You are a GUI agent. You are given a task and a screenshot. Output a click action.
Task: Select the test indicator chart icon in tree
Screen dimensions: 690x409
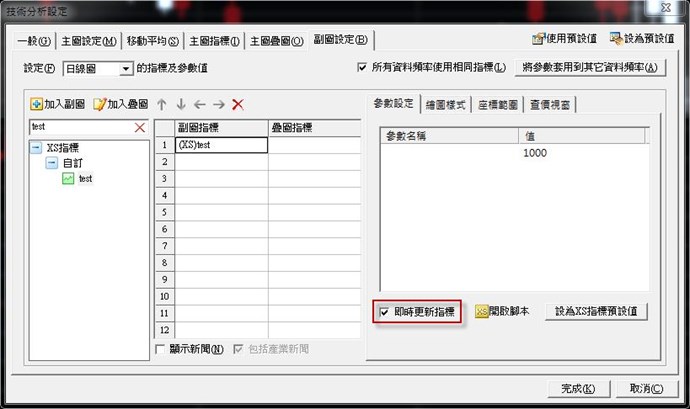pos(68,178)
